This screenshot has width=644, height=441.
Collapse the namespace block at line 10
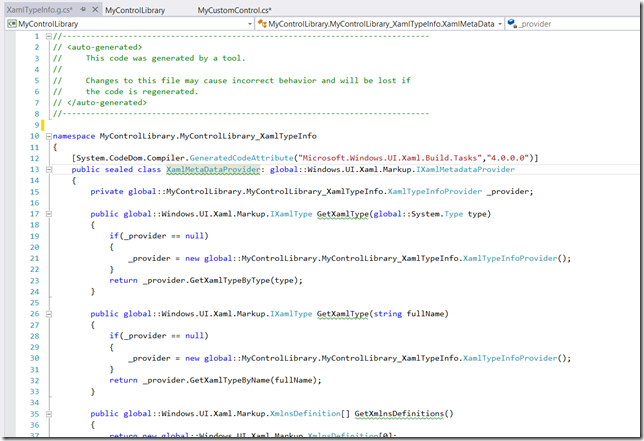point(48,136)
